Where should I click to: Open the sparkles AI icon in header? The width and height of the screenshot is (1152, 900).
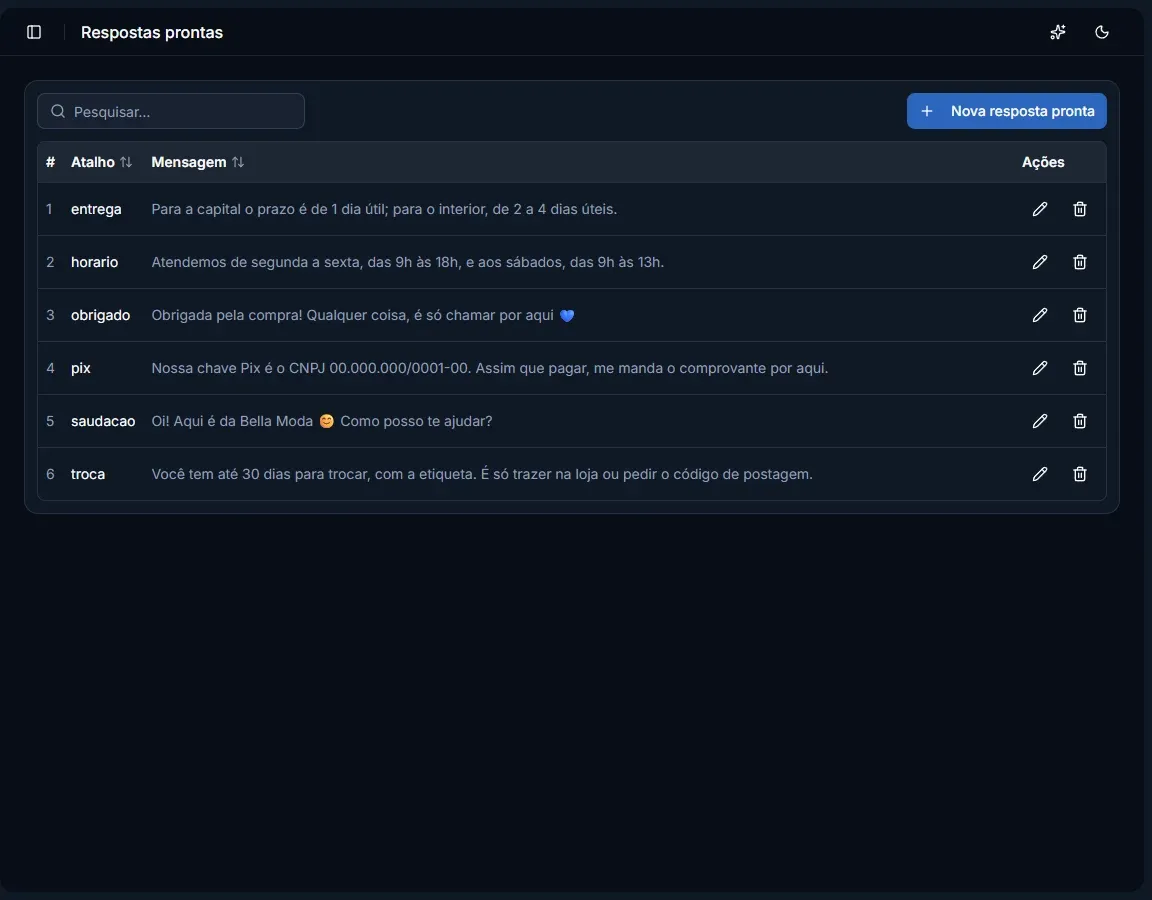(1058, 32)
